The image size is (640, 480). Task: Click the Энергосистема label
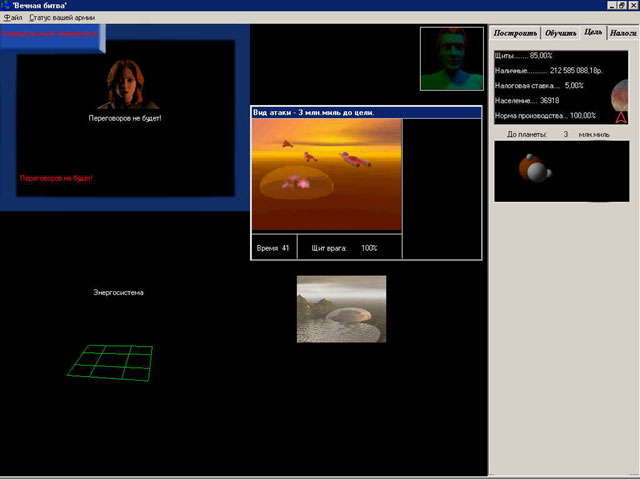point(118,292)
